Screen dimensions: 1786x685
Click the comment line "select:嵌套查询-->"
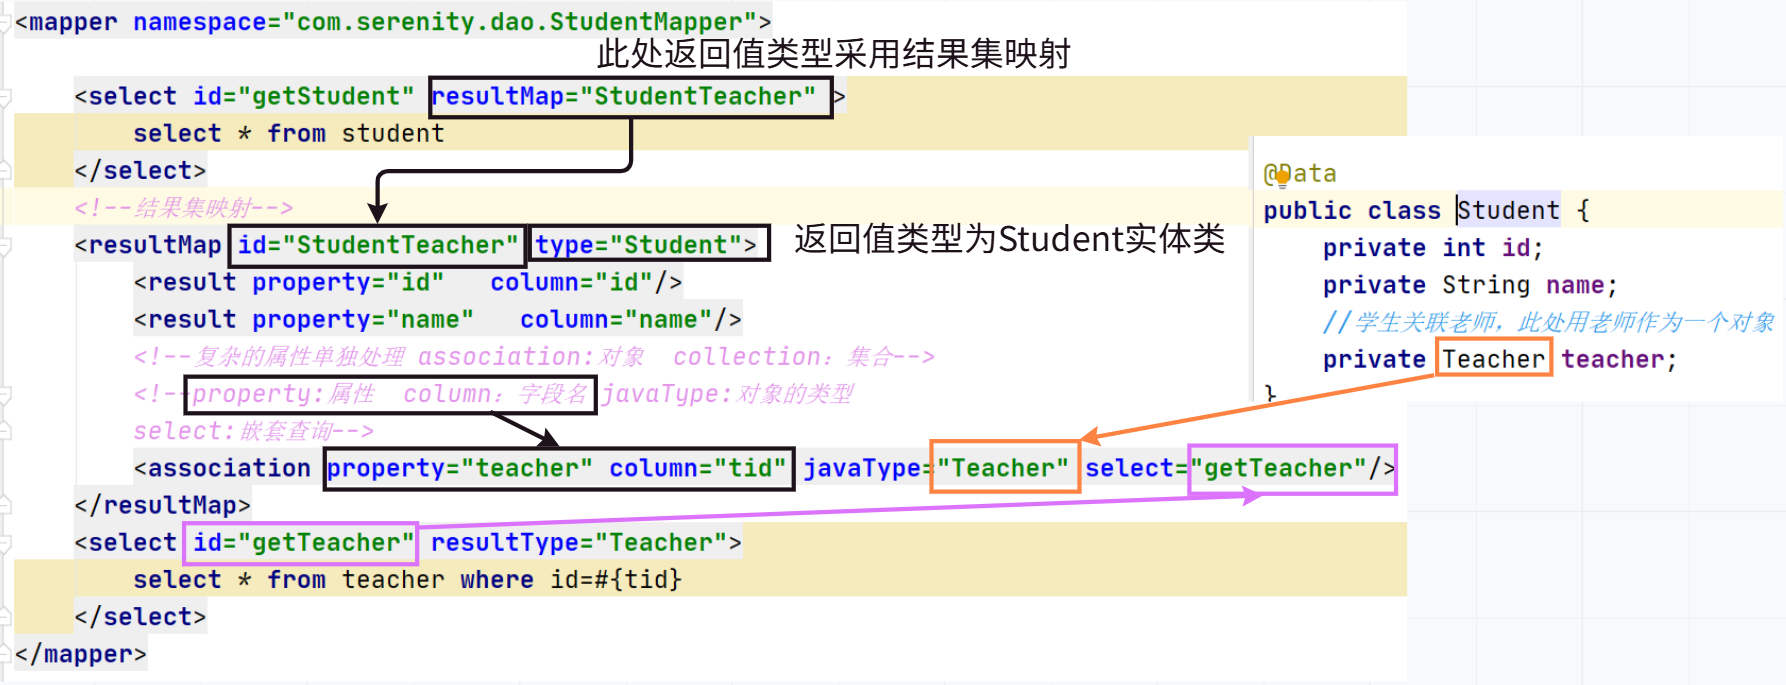point(254,431)
